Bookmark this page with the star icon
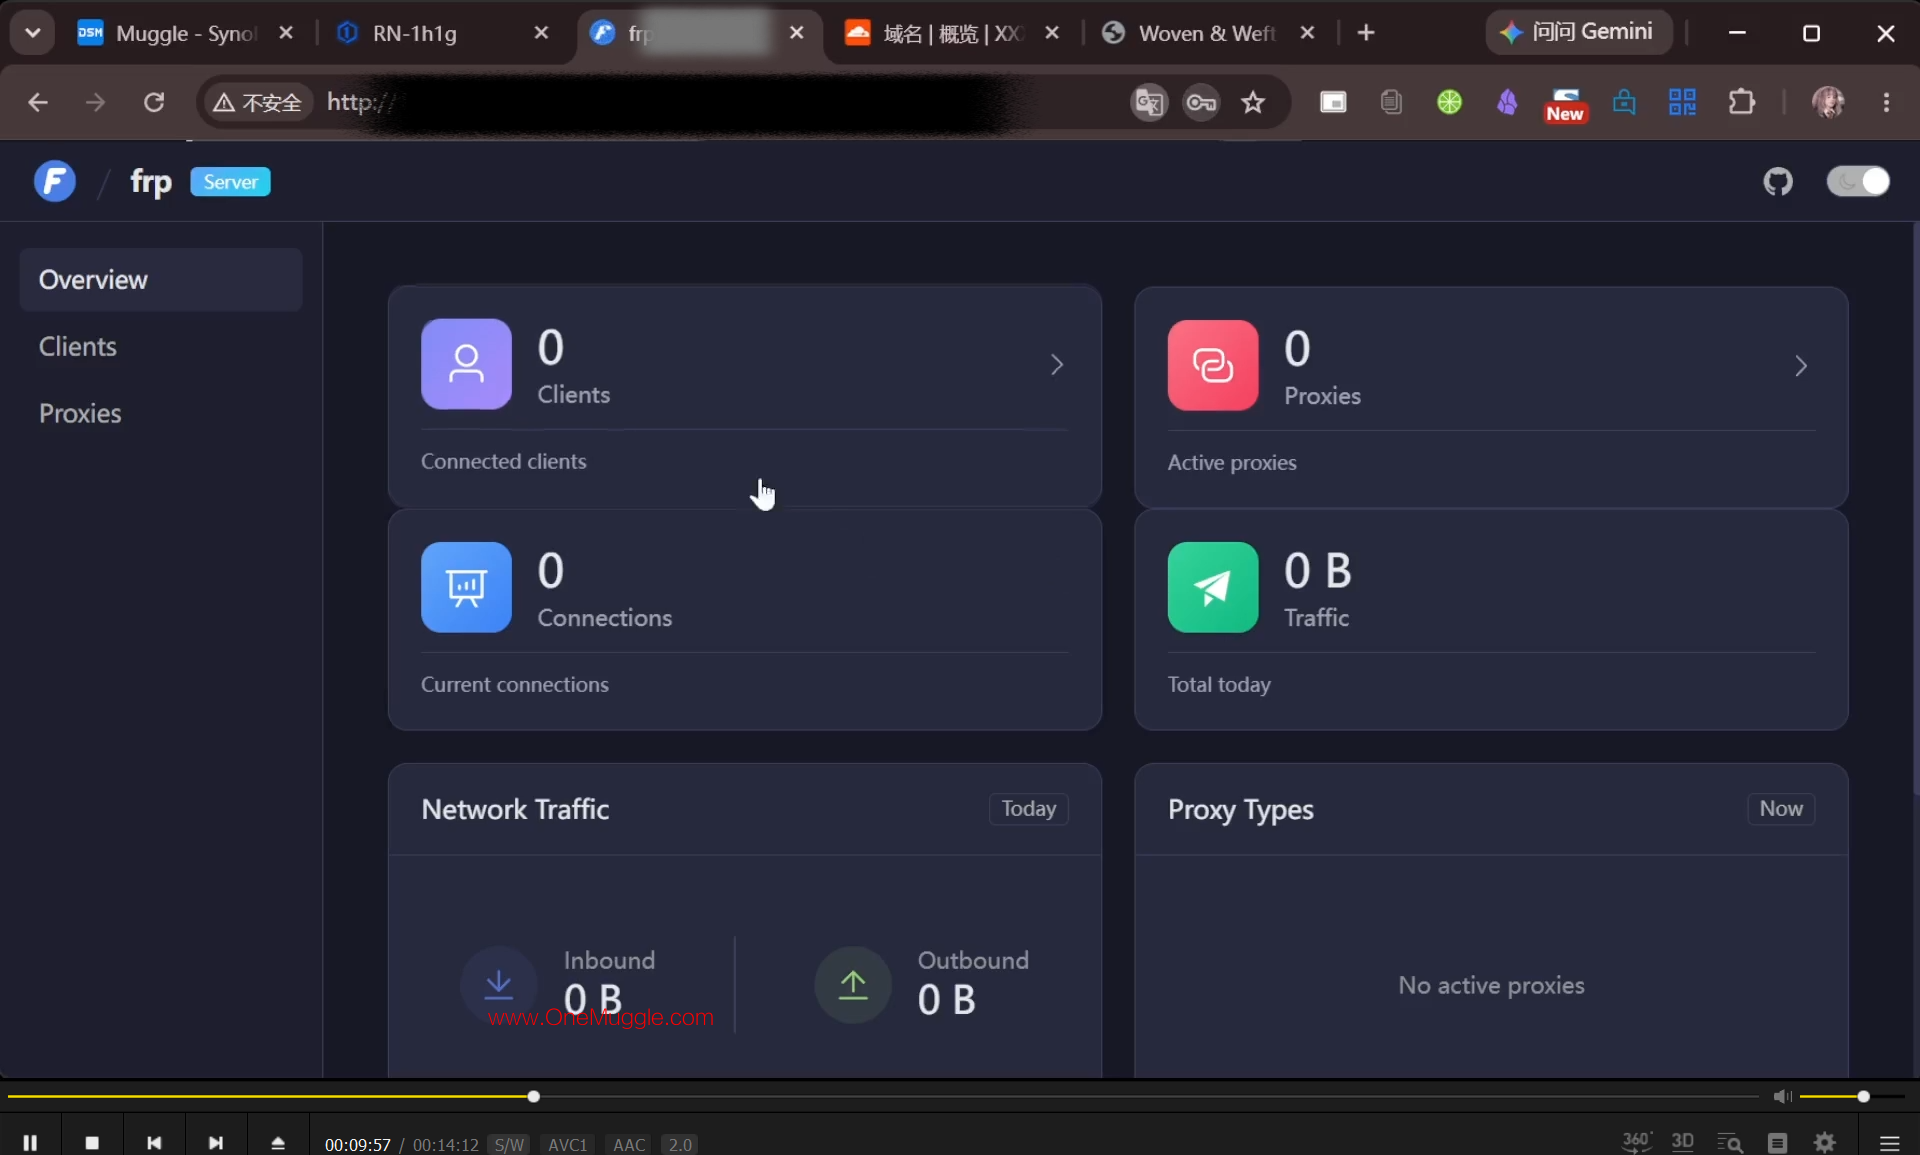 pos(1253,102)
